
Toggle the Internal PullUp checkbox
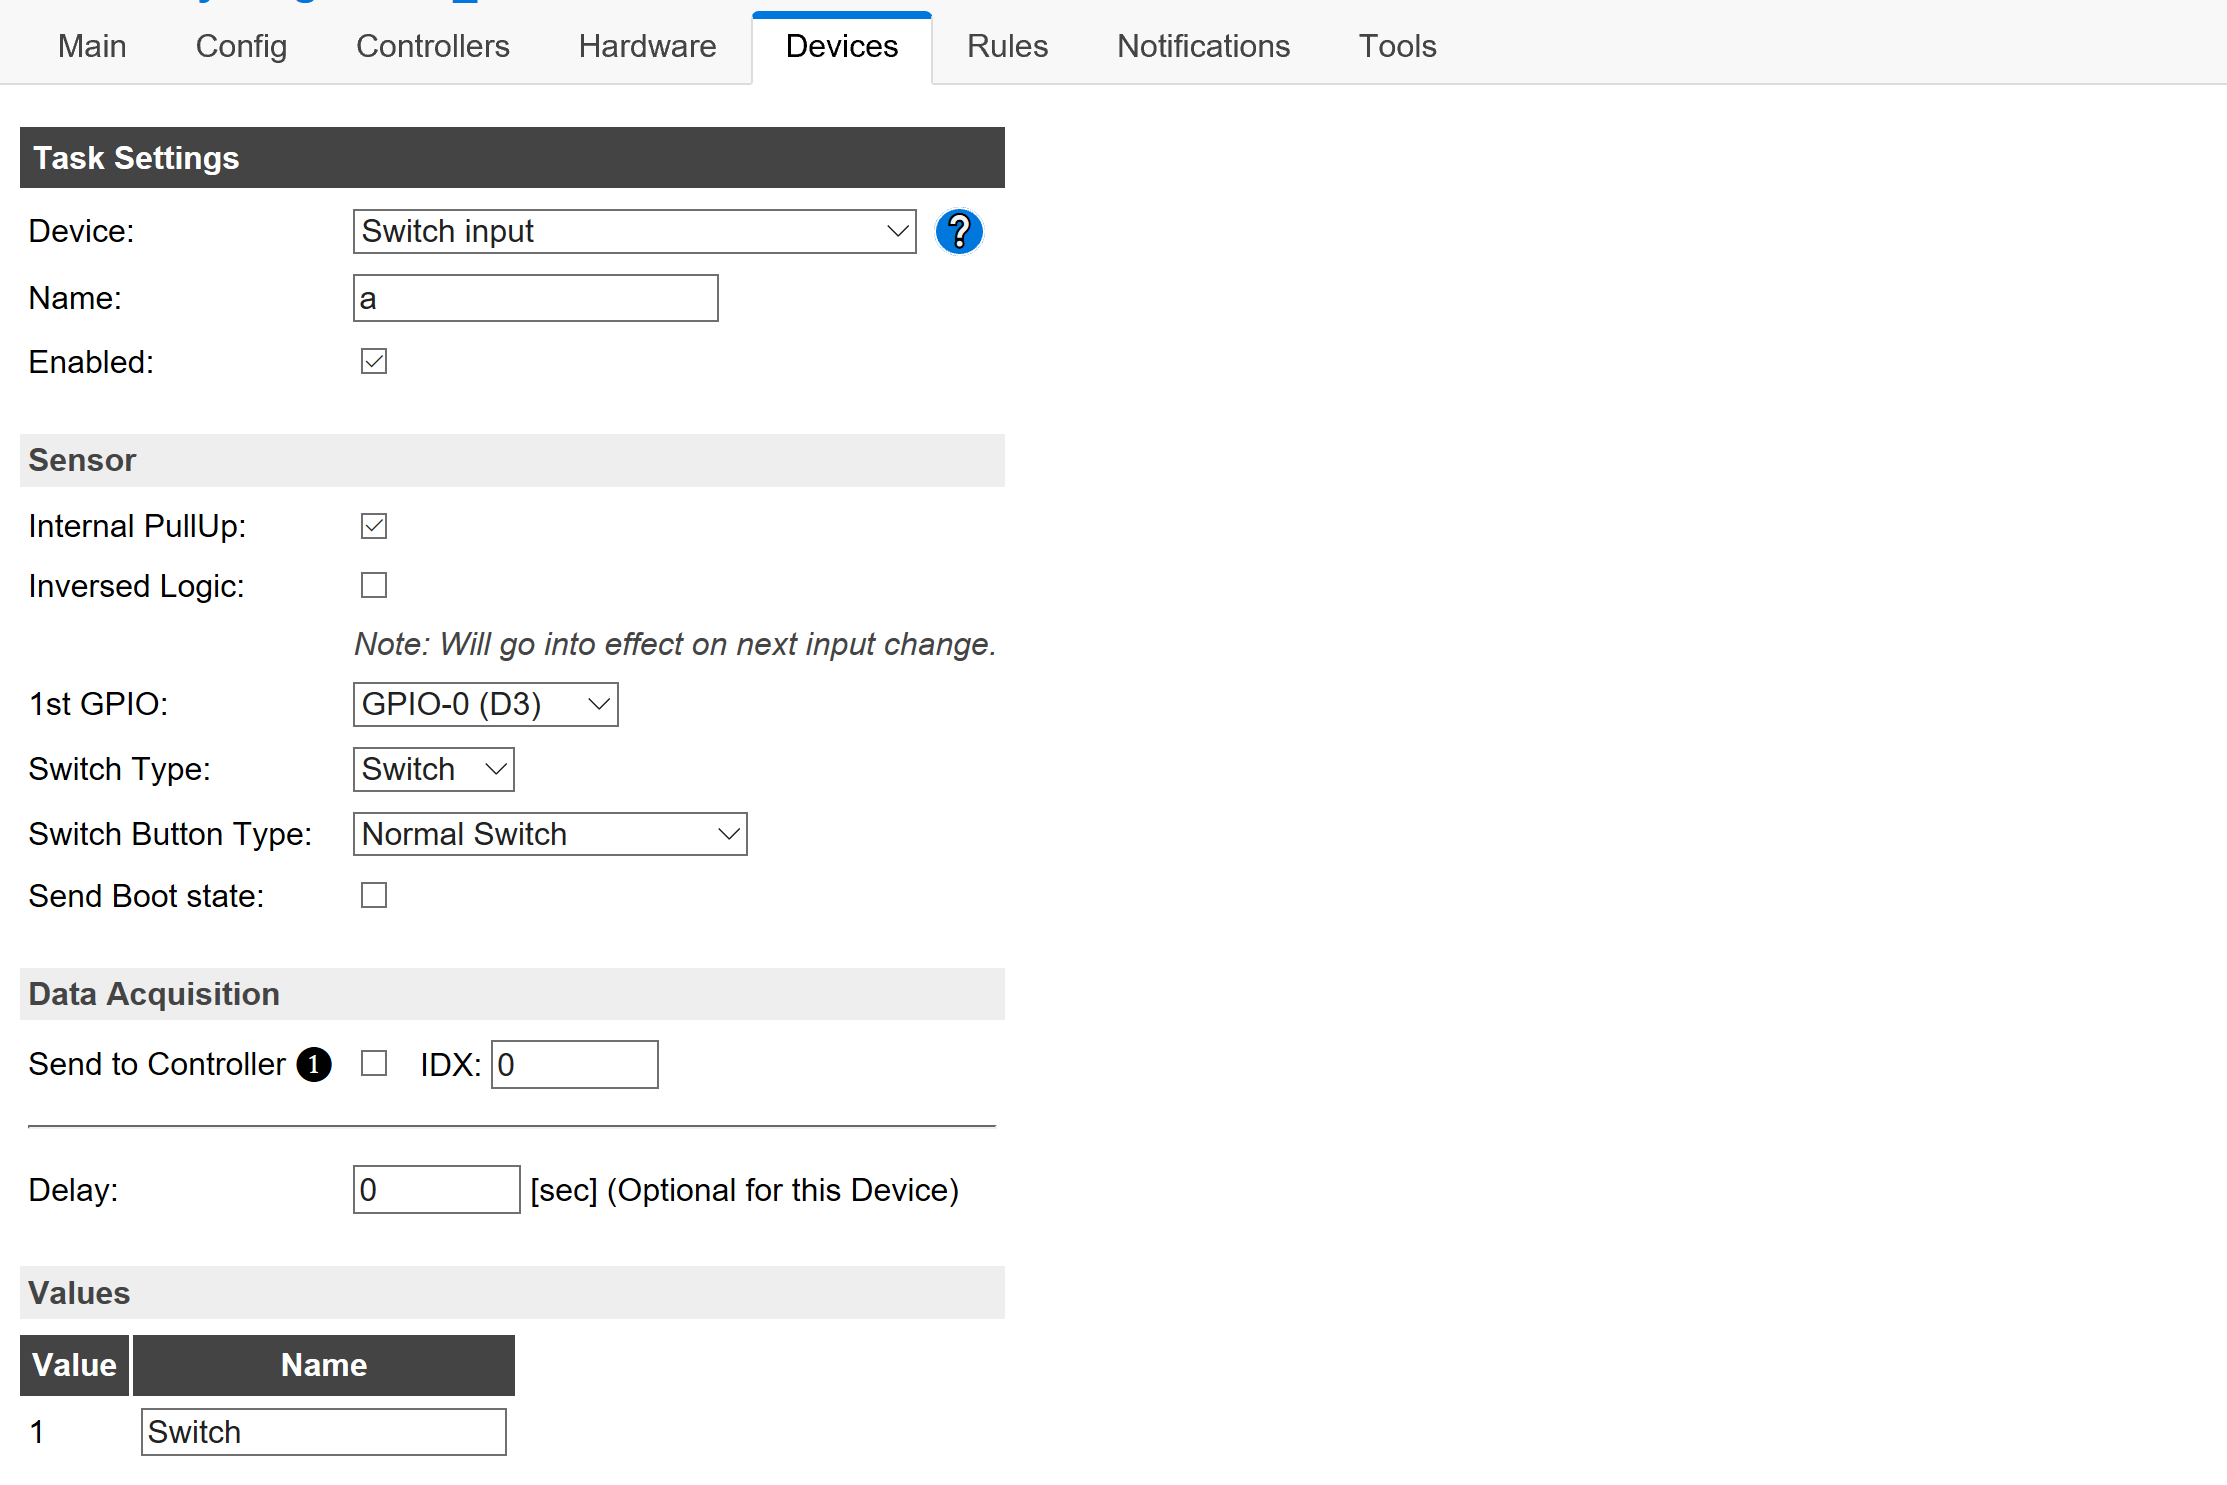point(373,525)
